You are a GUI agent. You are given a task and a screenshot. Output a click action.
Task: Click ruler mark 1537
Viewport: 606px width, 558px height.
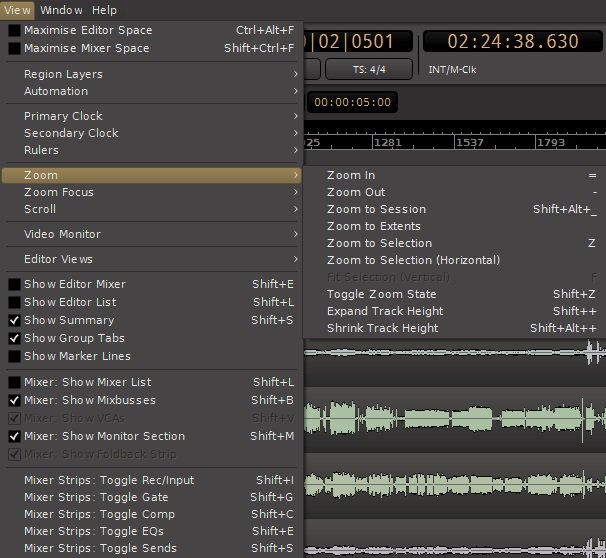[470, 143]
